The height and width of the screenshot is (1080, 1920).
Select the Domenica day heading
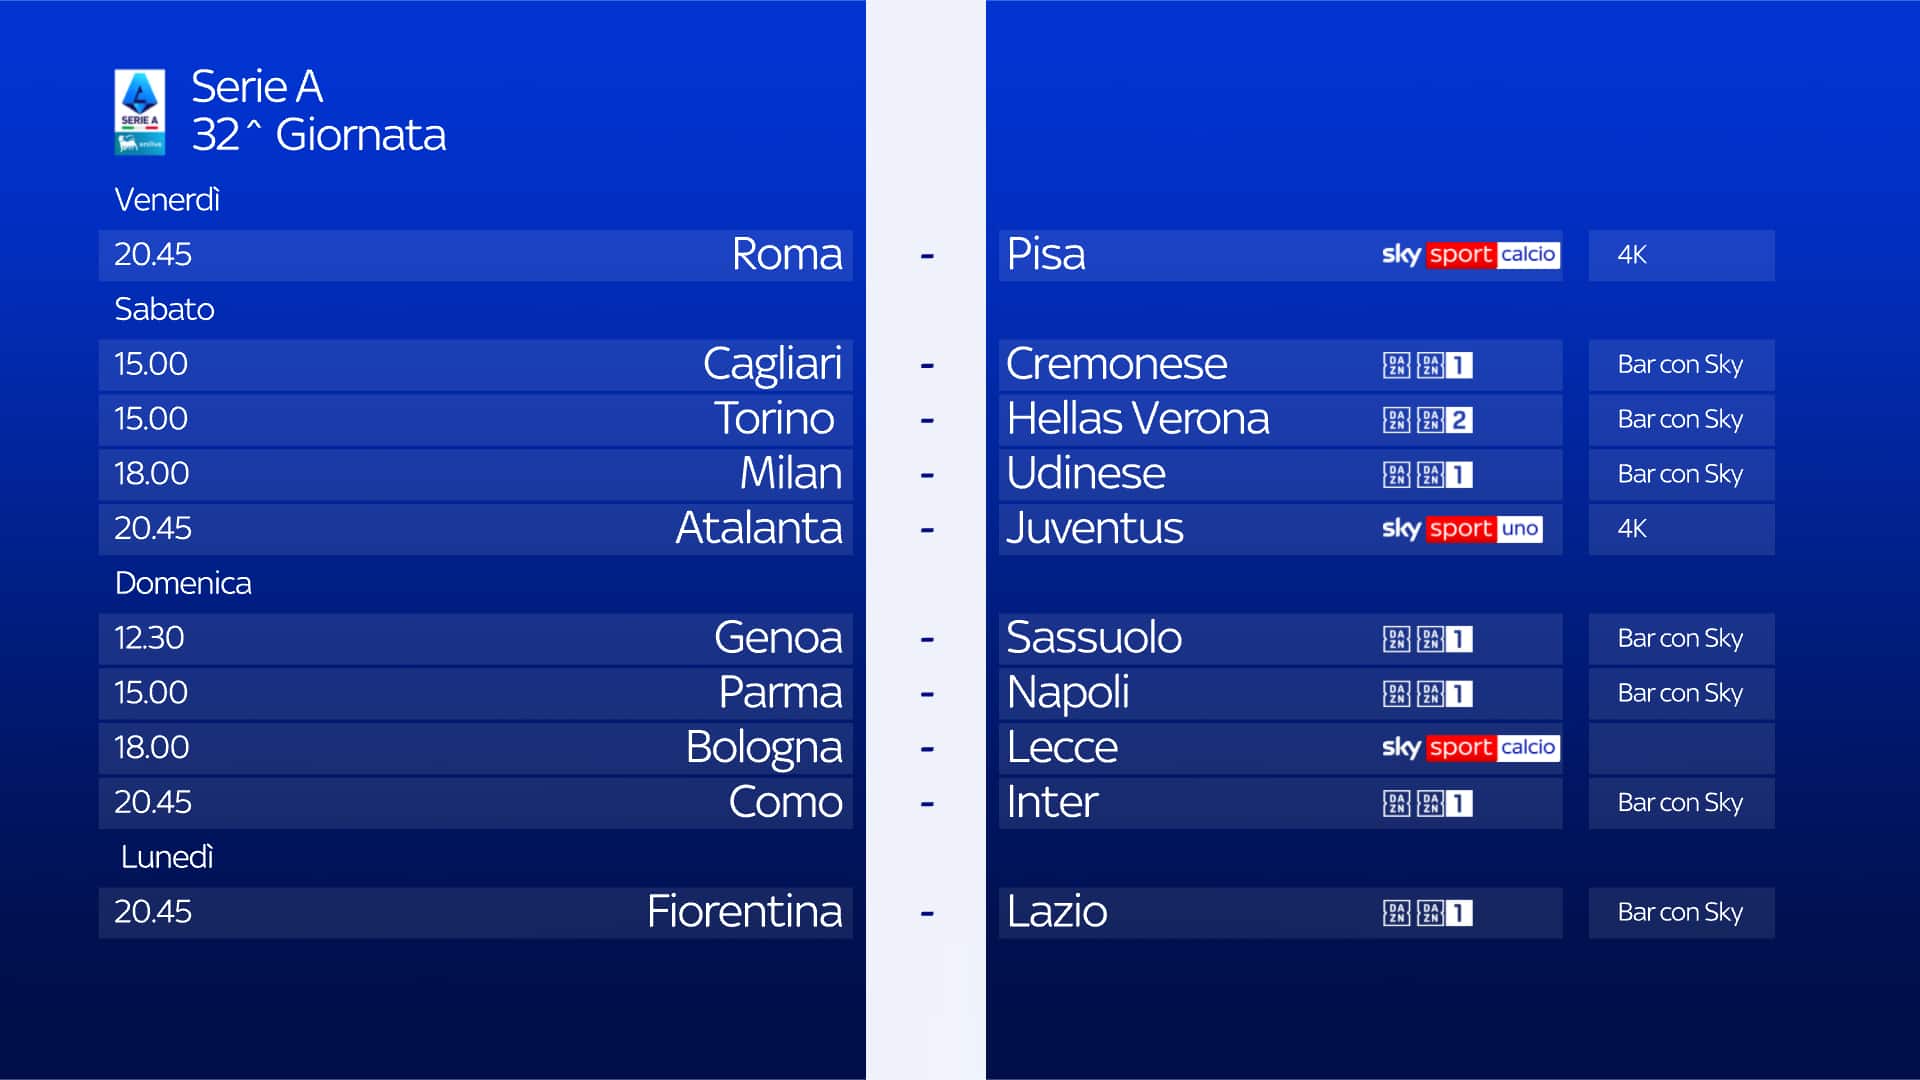(183, 583)
